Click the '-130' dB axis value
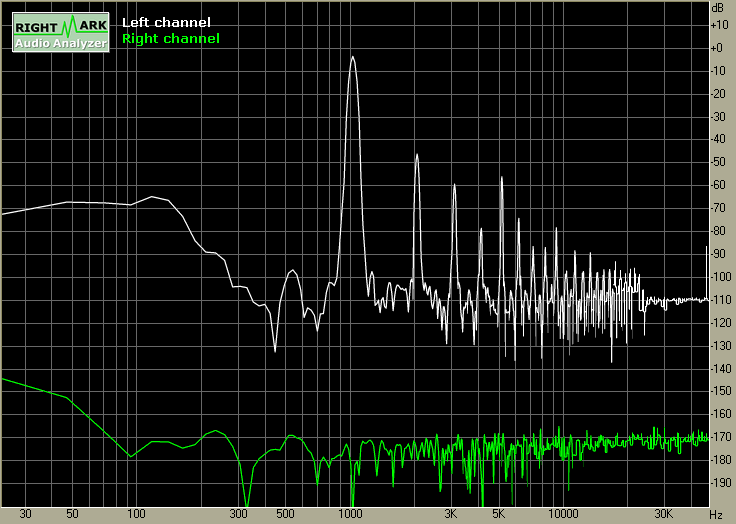This screenshot has width=736, height=524. 721,346
